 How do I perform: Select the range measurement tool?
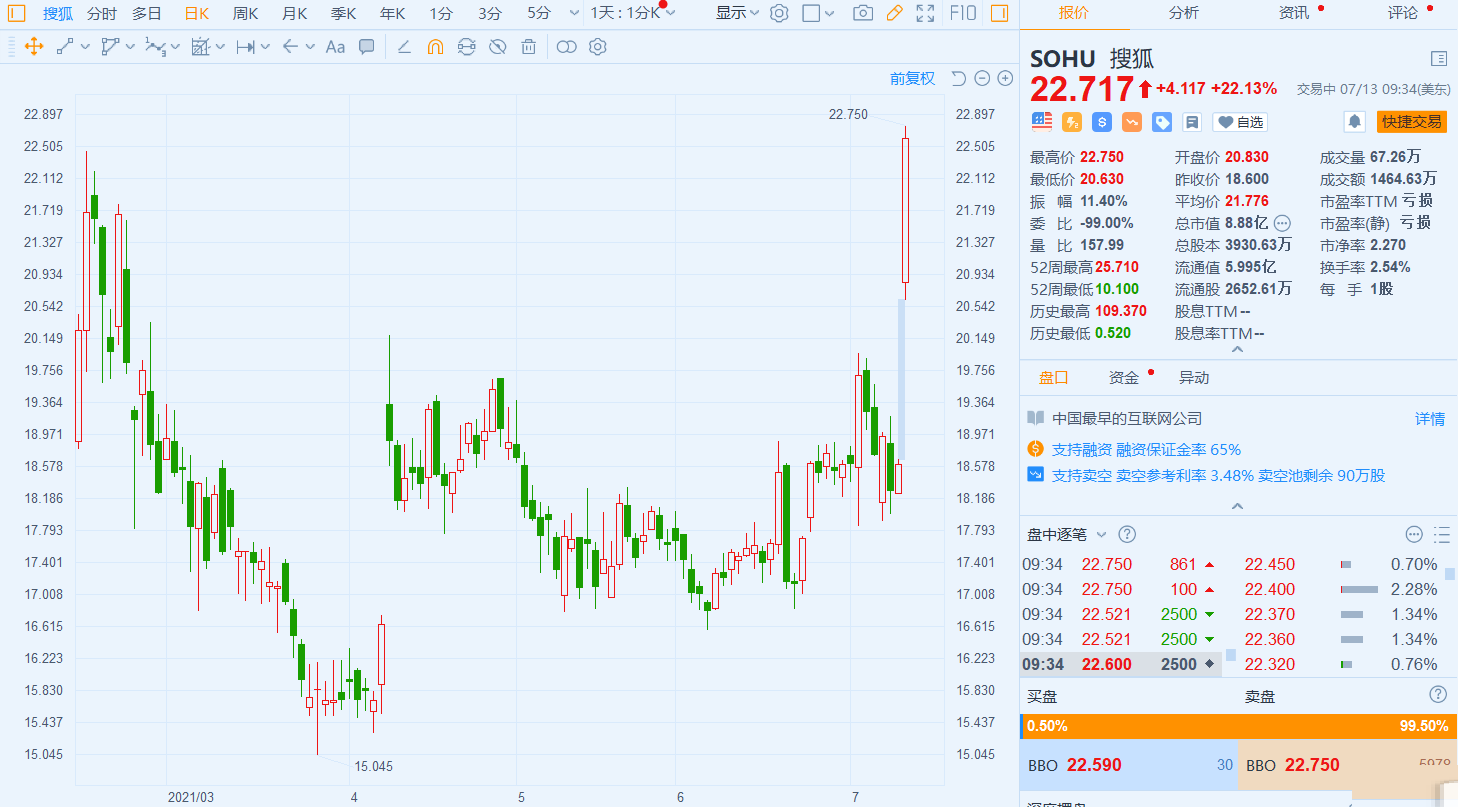[245, 46]
